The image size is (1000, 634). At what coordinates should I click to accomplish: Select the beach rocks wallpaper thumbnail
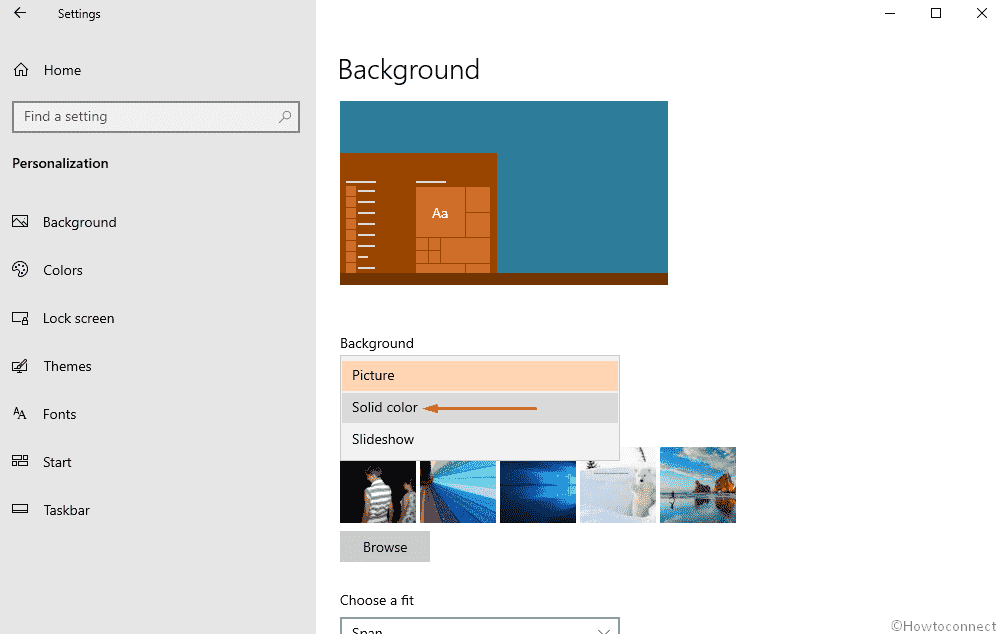pos(698,485)
